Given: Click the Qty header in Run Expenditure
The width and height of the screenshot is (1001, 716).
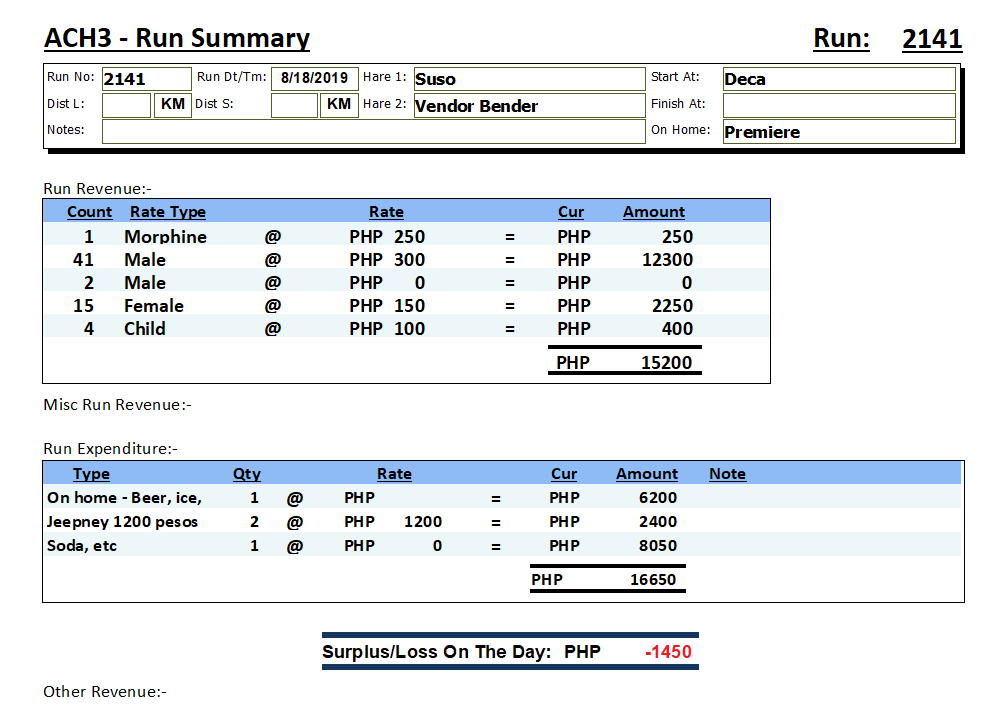Looking at the screenshot, I should click(246, 474).
